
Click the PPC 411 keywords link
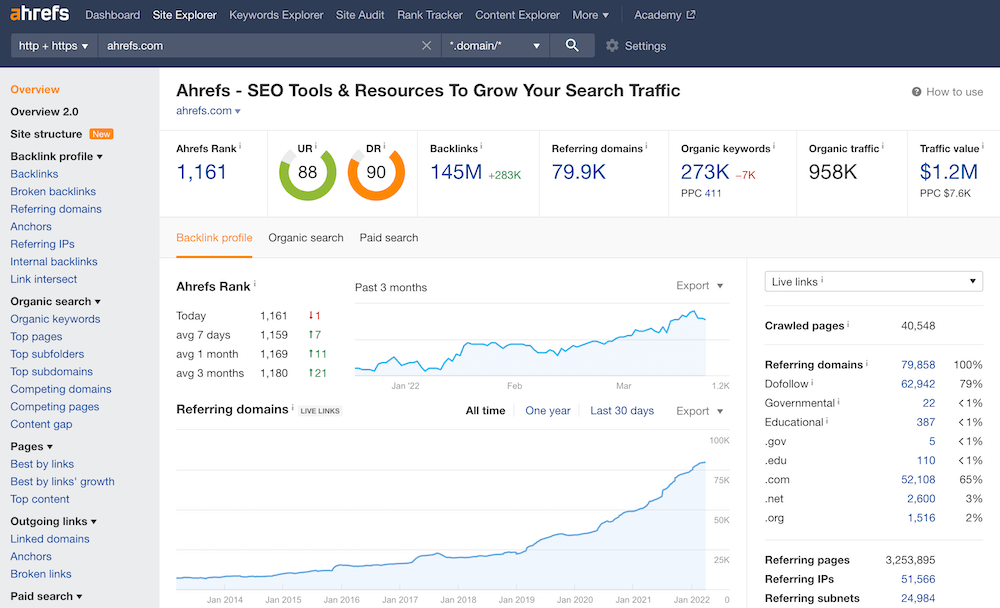coord(713,193)
